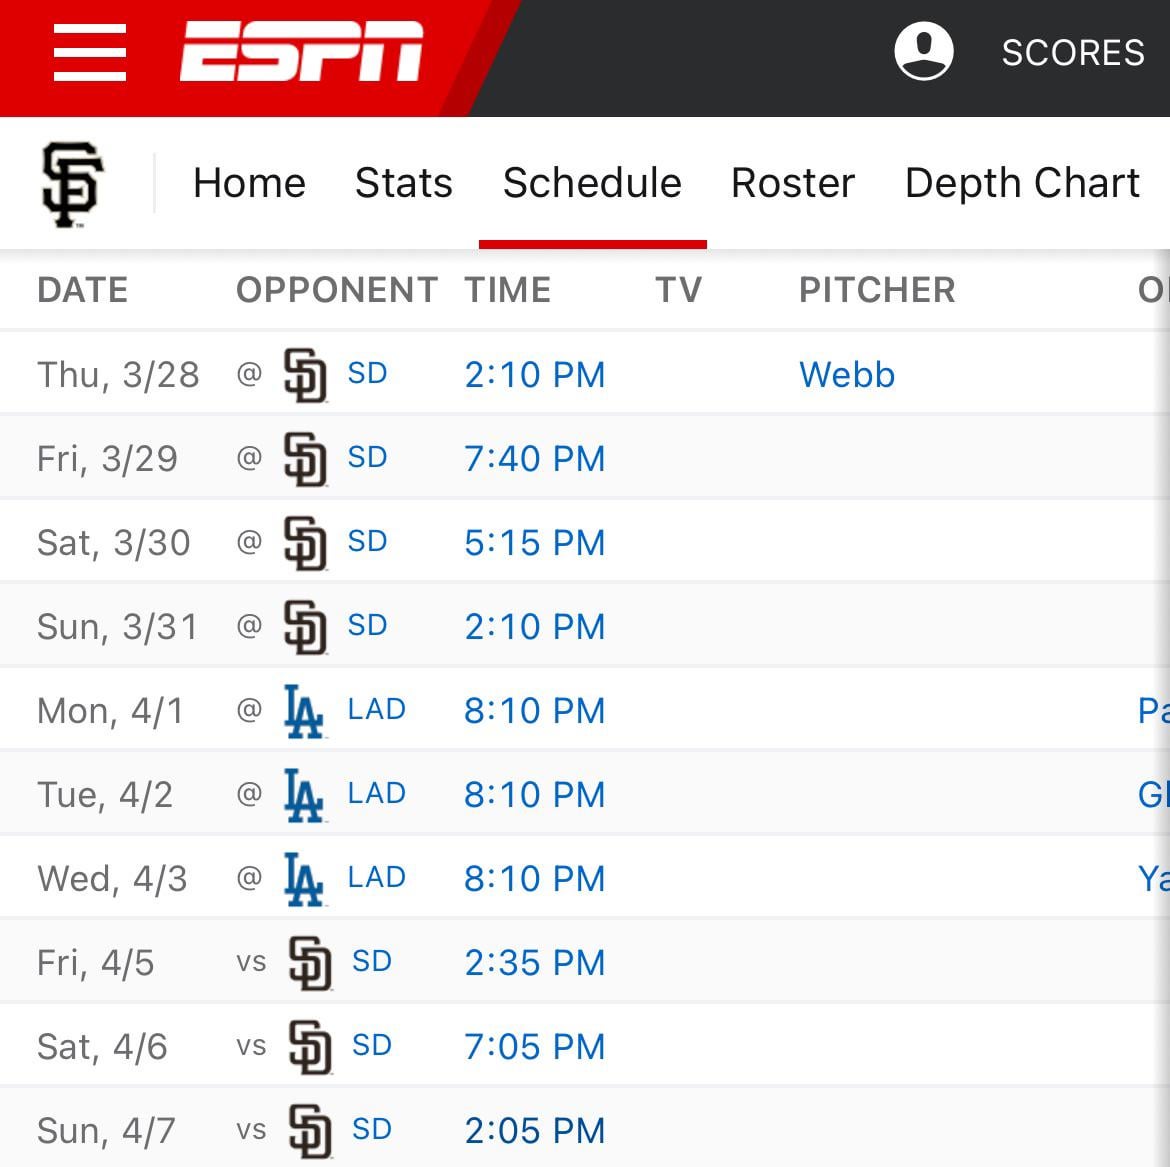Image resolution: width=1170 pixels, height=1167 pixels.
Task: Click the Padres logo for Fri, 4/5
Action: tap(310, 963)
